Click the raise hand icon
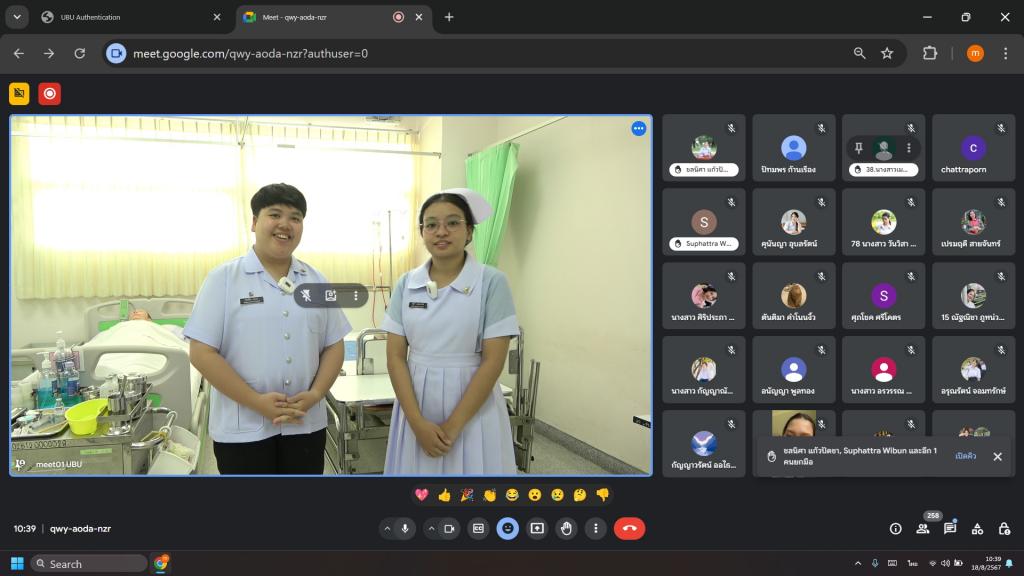Image resolution: width=1024 pixels, height=576 pixels. (x=567, y=528)
